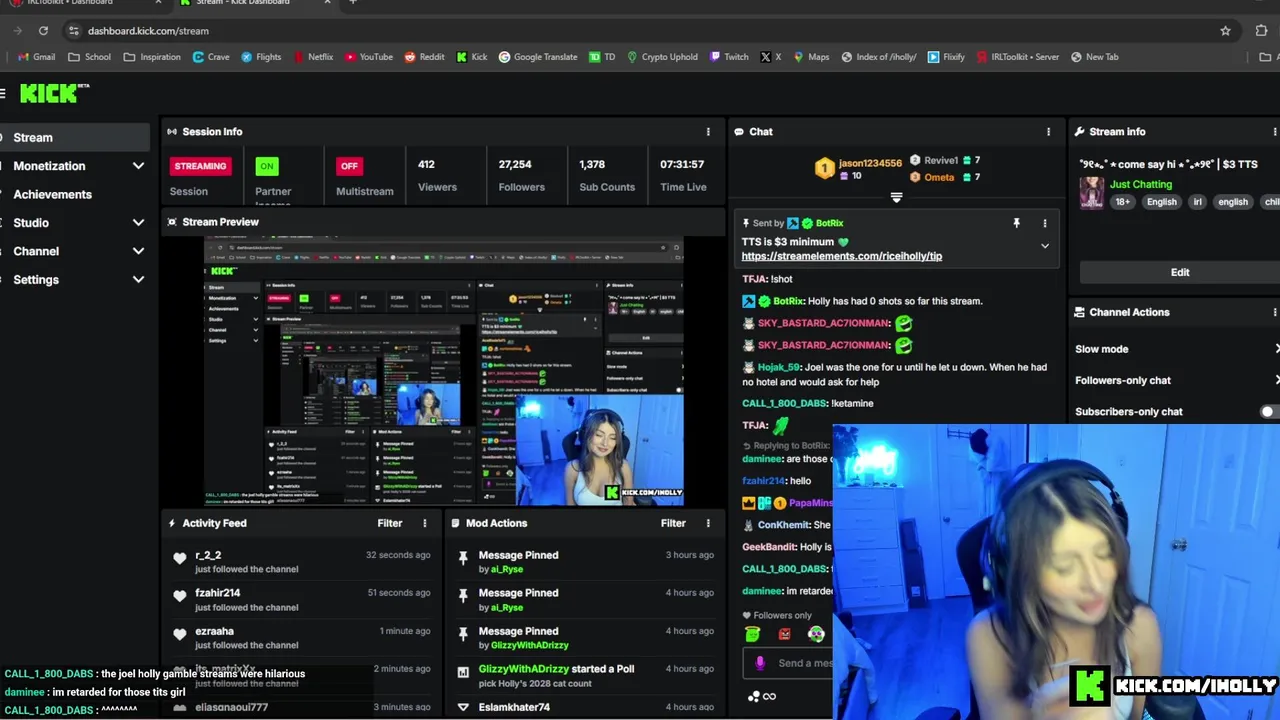Image resolution: width=1280 pixels, height=720 pixels.
Task: Expand the Channel sidebar section
Action: tap(138, 251)
